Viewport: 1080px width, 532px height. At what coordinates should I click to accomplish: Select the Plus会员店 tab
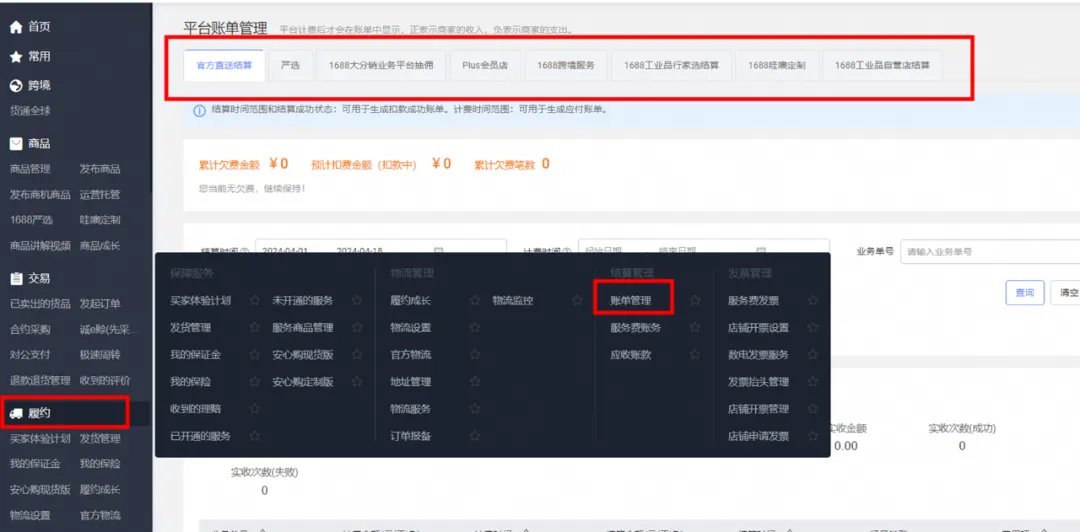(x=485, y=65)
